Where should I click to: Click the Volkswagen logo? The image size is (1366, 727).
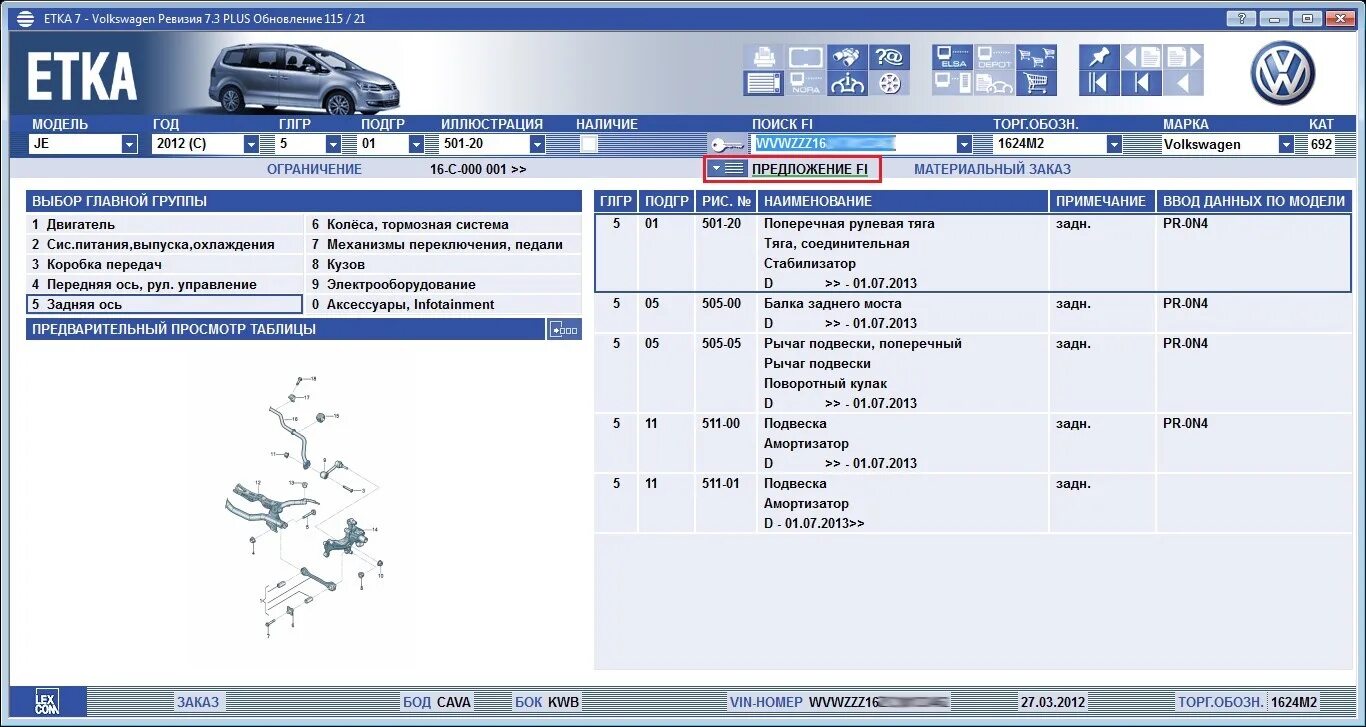pos(1283,72)
